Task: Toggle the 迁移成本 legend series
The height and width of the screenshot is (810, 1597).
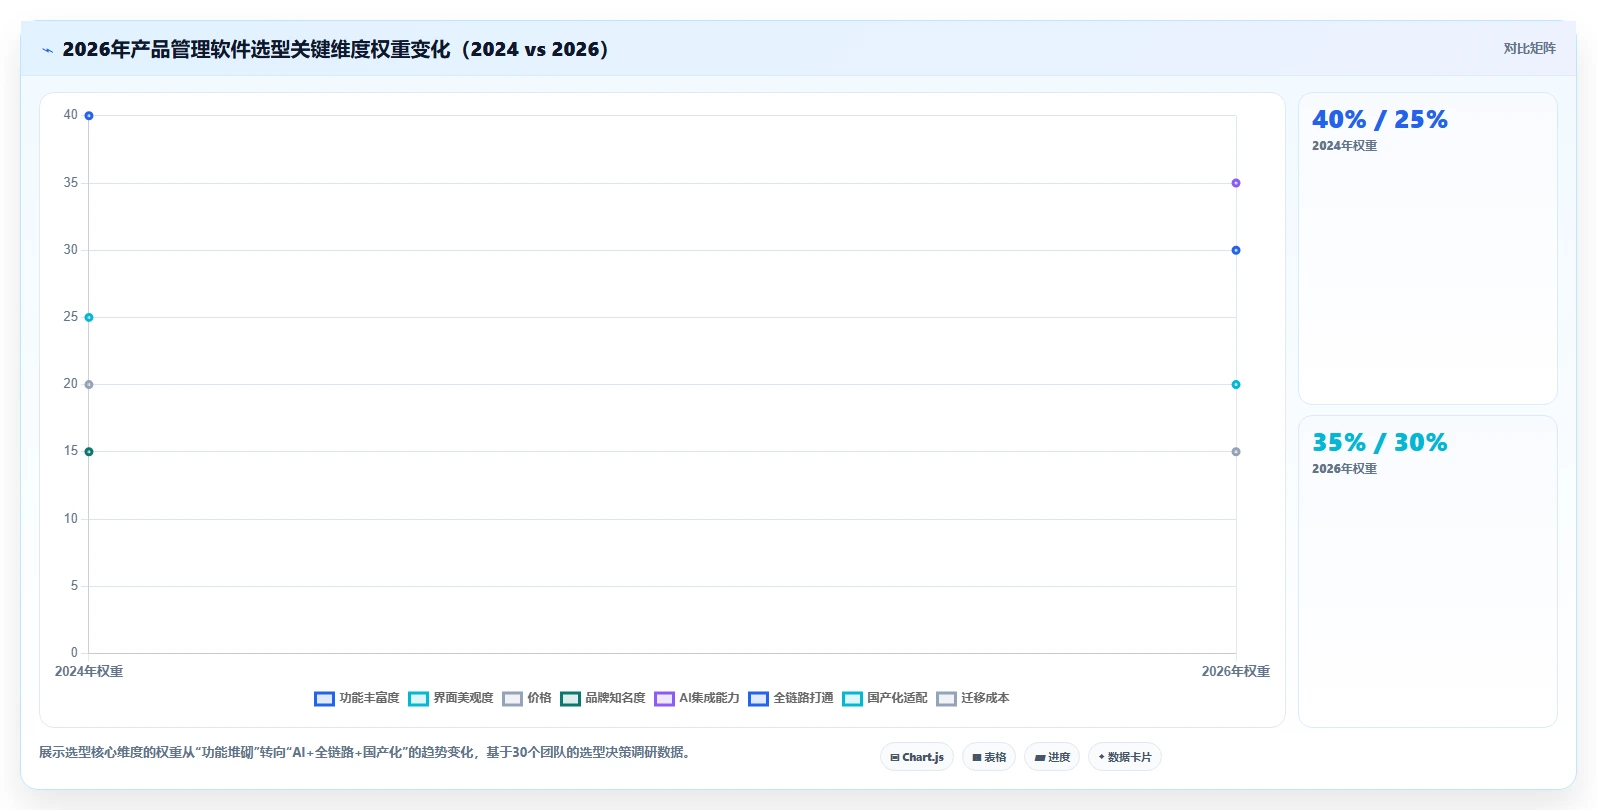Action: 973,698
